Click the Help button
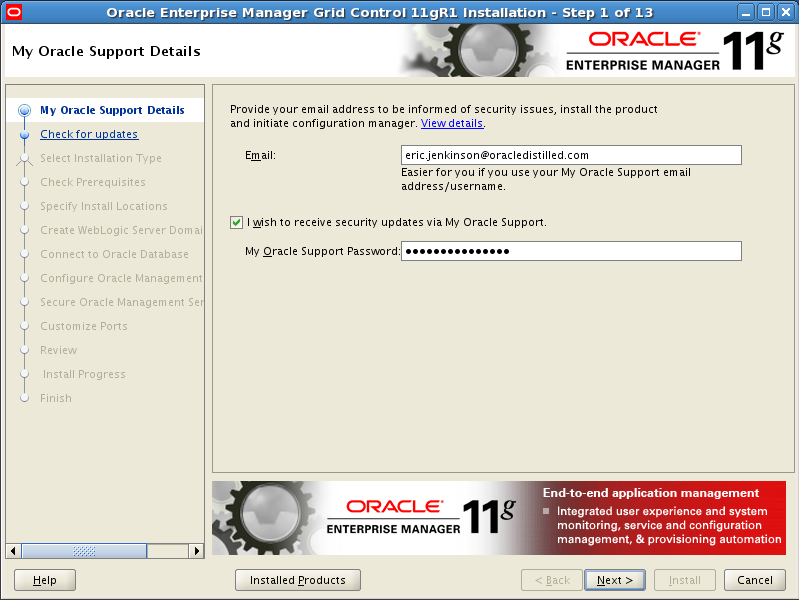The width and height of the screenshot is (799, 600). pyautogui.click(x=45, y=580)
